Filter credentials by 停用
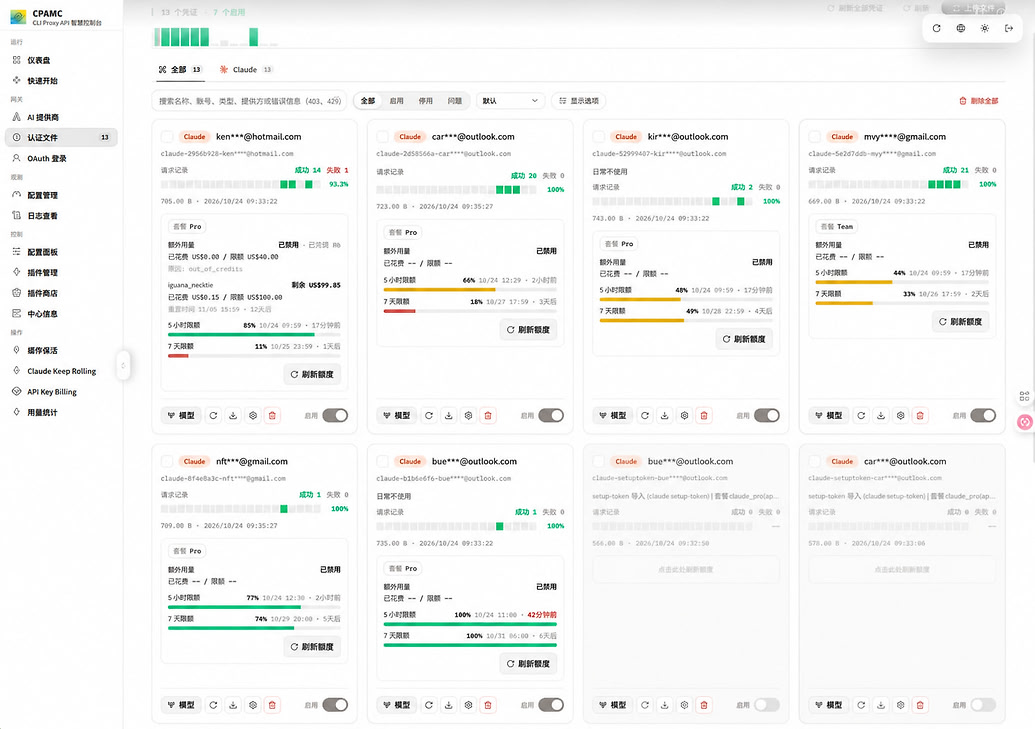This screenshot has height=729, width=1035. tap(426, 101)
